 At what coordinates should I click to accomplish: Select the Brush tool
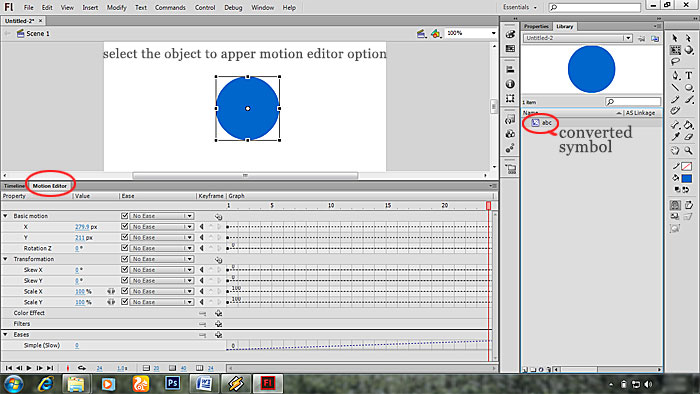pyautogui.click(x=689, y=99)
